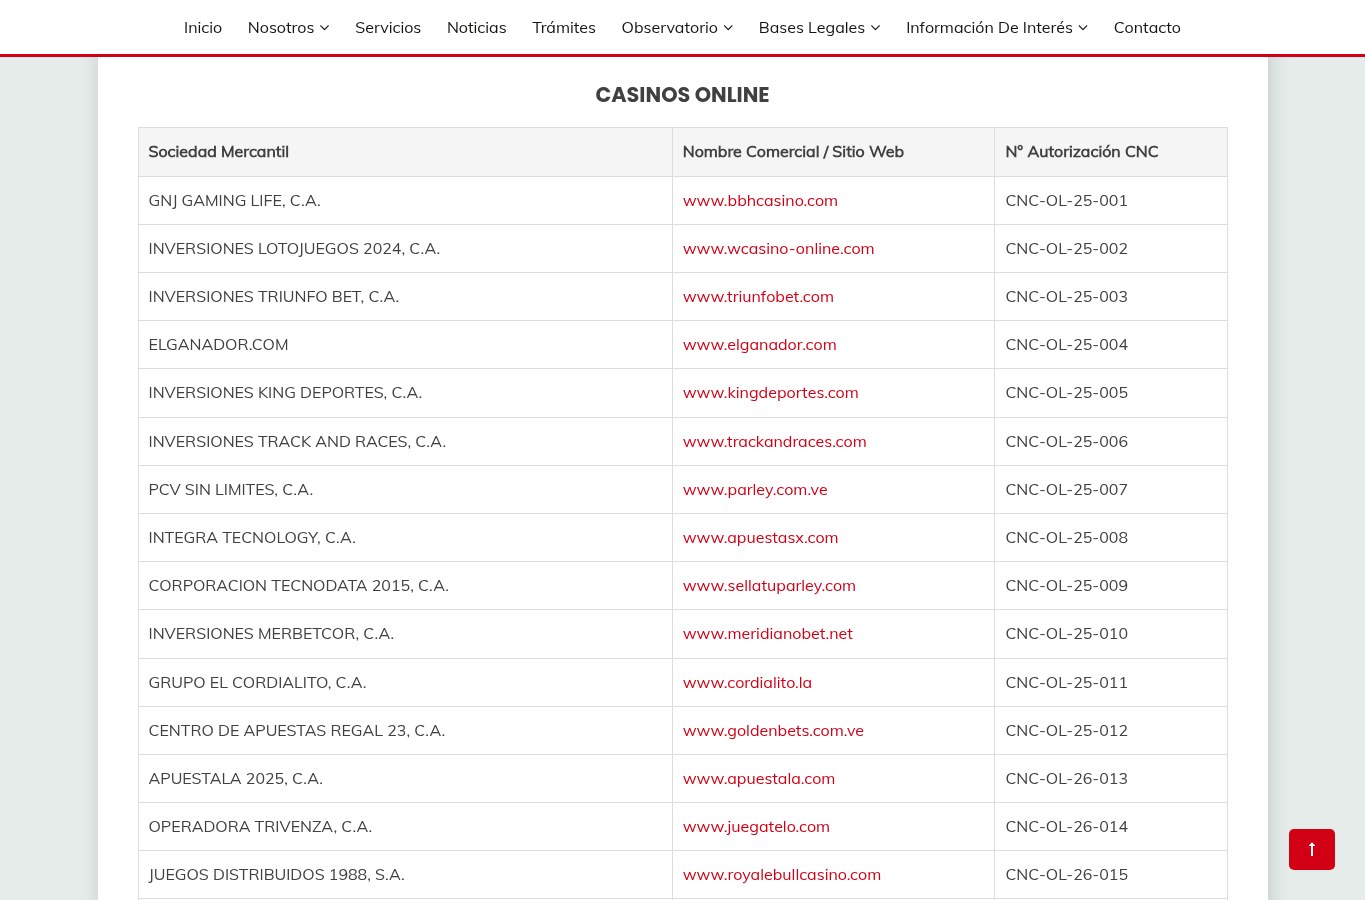Select the OPERADORA TRIVENZA, C.A. cell
The width and height of the screenshot is (1365, 900).
(x=405, y=826)
